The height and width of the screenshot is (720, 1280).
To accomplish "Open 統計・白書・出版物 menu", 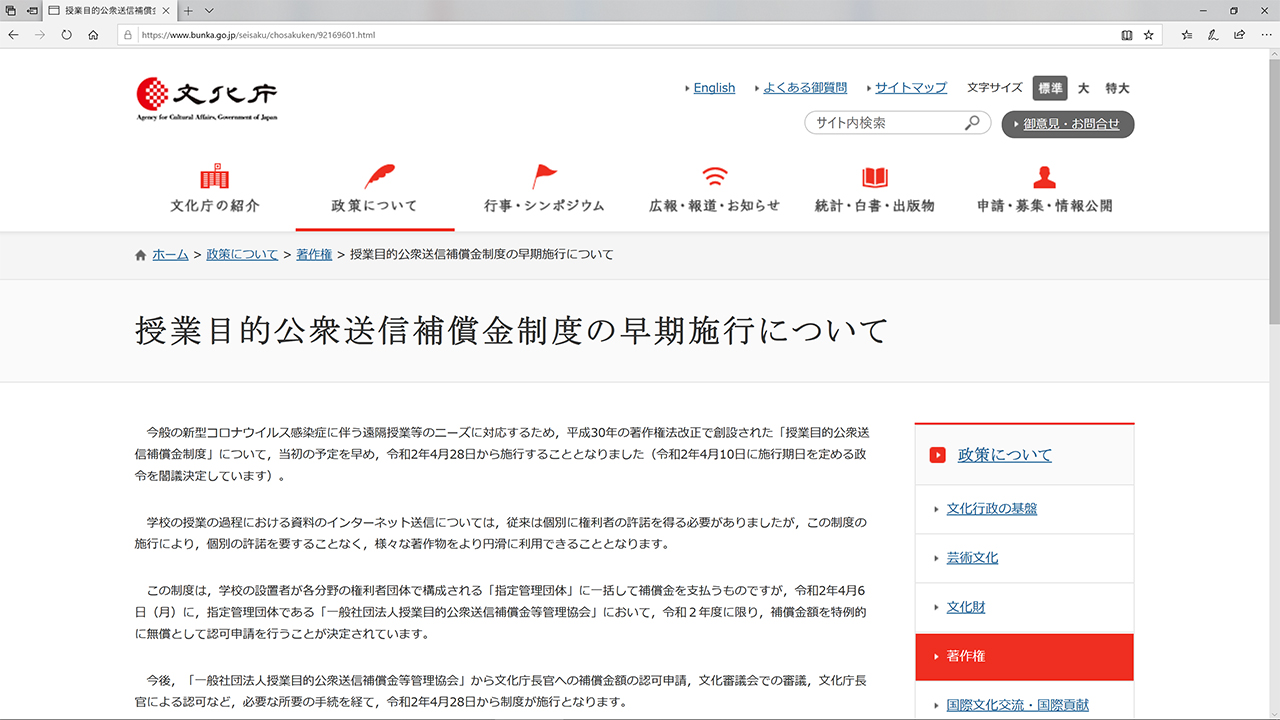I will [875, 190].
